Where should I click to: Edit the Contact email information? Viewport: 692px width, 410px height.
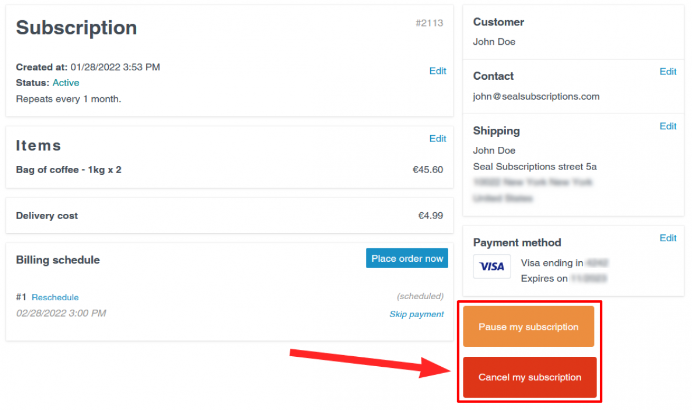668,71
